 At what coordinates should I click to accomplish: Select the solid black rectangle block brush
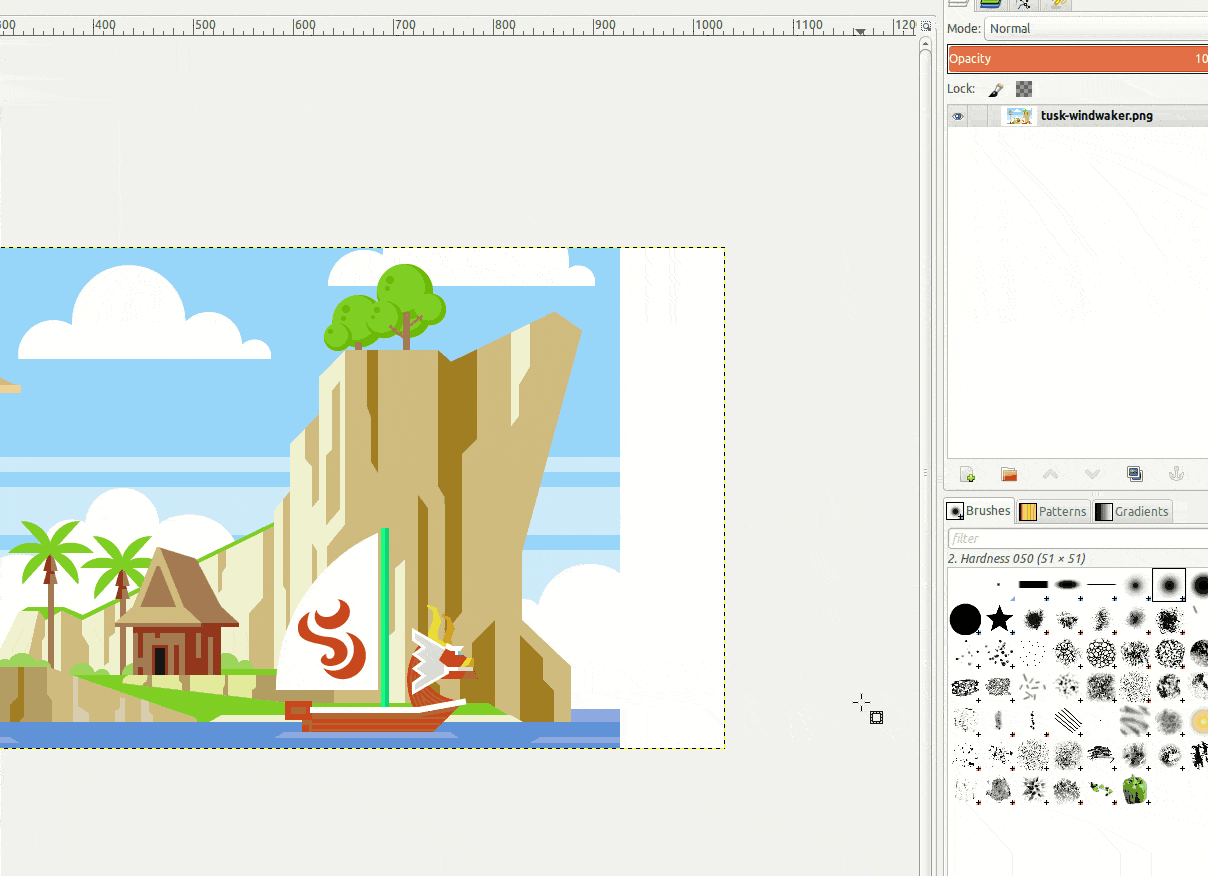pos(1033,585)
